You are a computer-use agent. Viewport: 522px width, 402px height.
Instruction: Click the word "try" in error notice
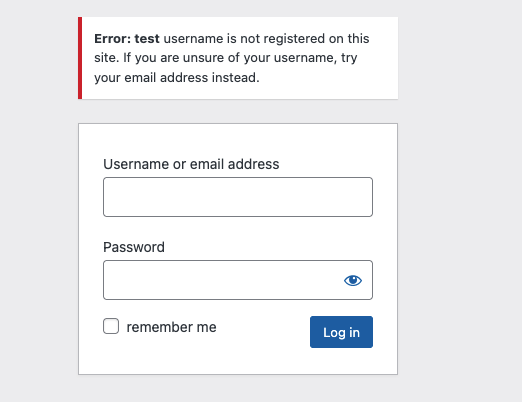349,58
